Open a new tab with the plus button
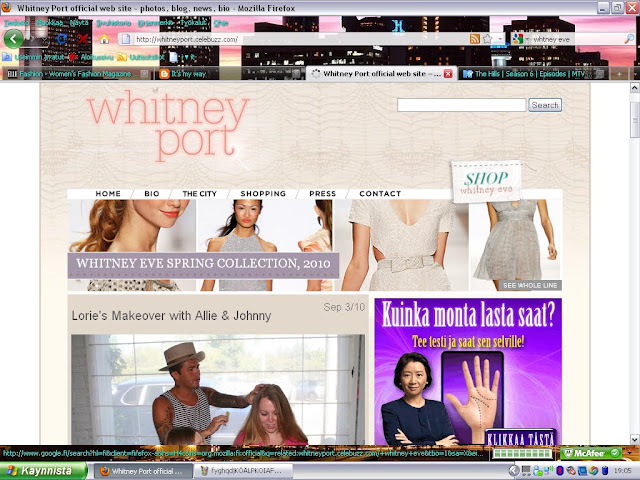 click(619, 74)
